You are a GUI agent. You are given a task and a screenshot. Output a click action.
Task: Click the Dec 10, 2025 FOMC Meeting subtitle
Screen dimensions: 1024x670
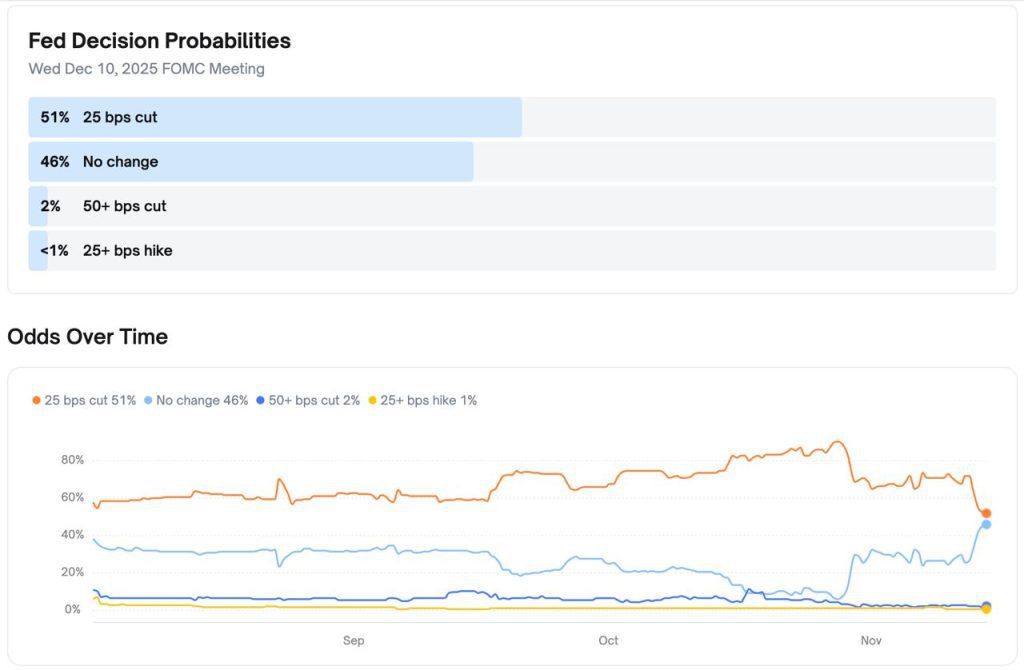[146, 69]
